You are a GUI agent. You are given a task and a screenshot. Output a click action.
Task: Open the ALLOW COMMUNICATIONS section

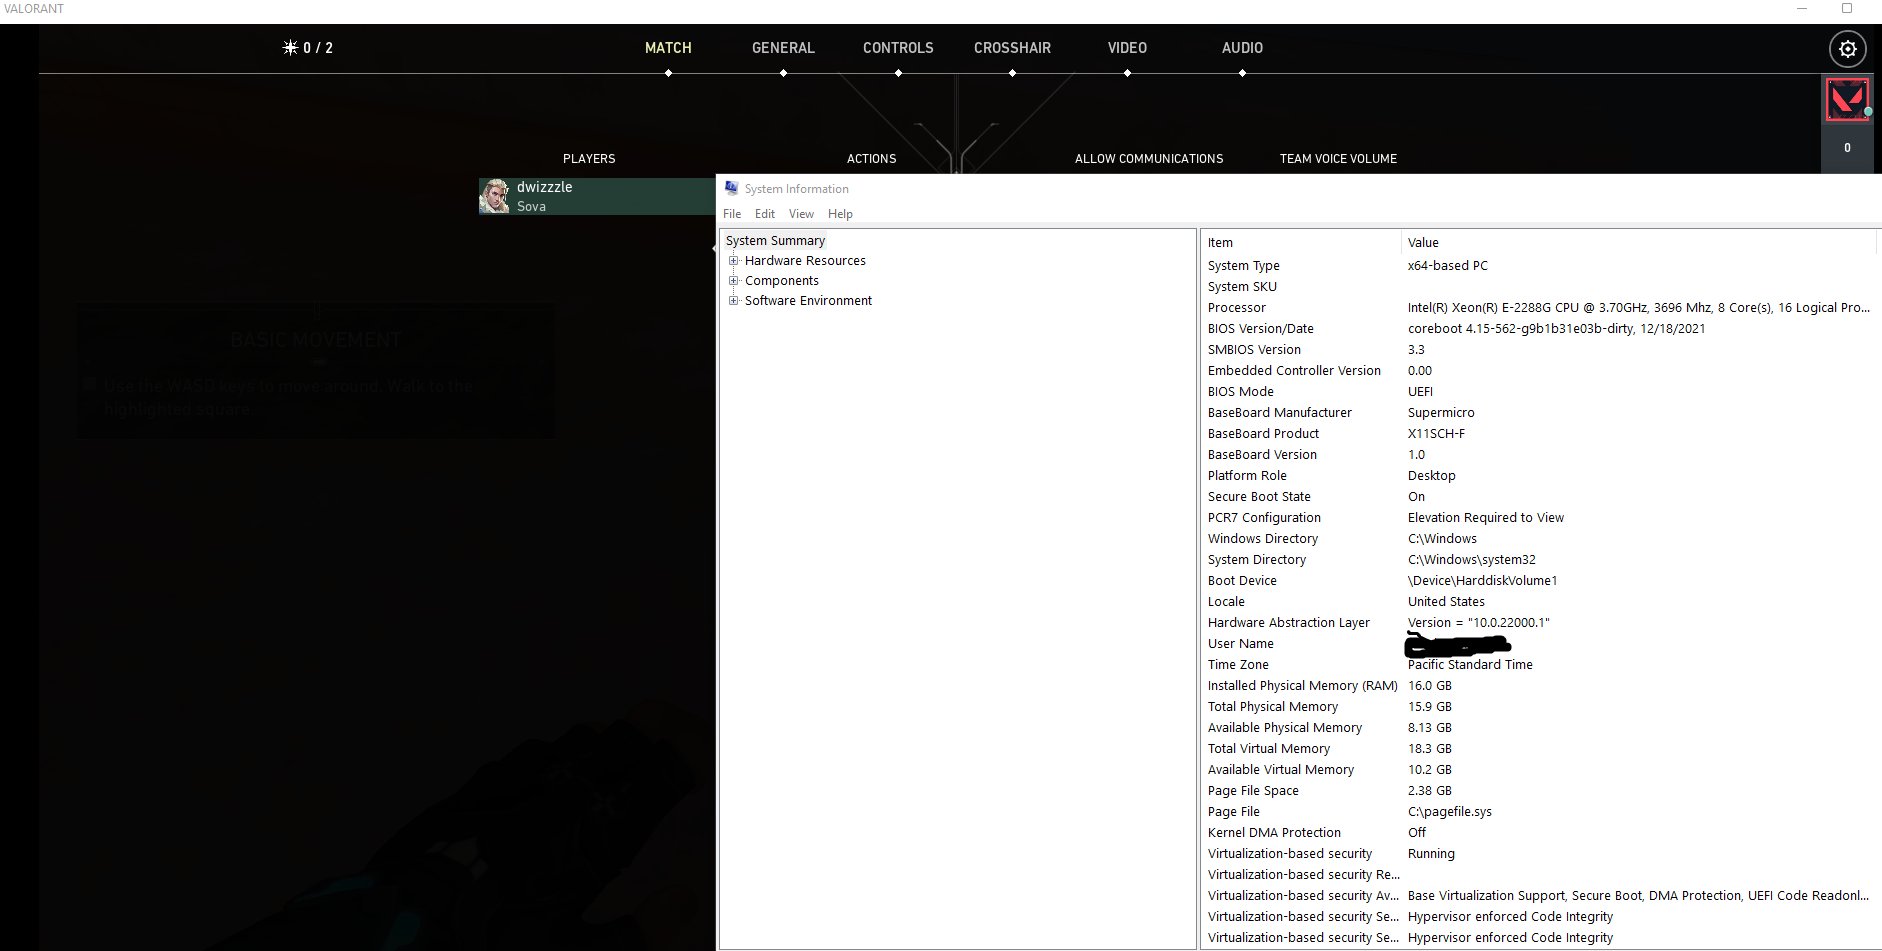(1149, 158)
